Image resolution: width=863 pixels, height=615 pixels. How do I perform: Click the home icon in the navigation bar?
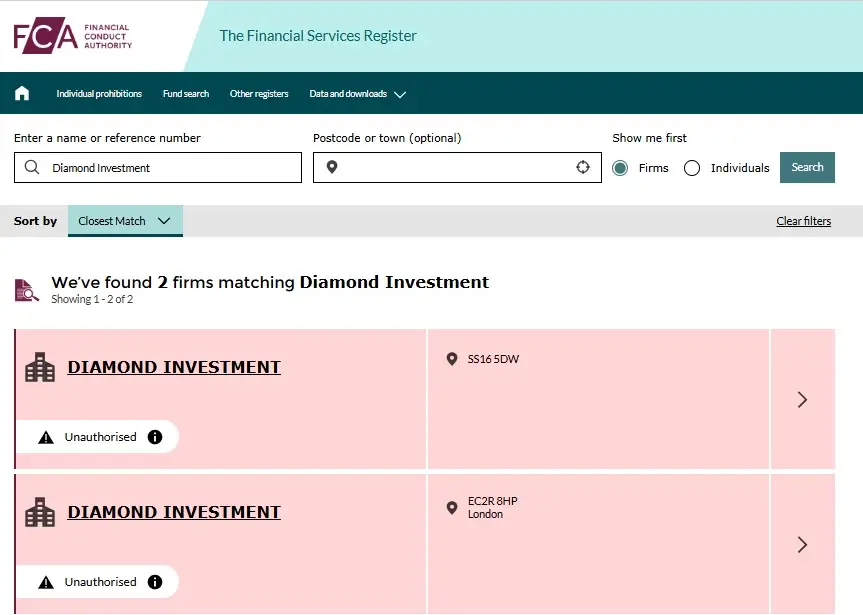coord(21,93)
